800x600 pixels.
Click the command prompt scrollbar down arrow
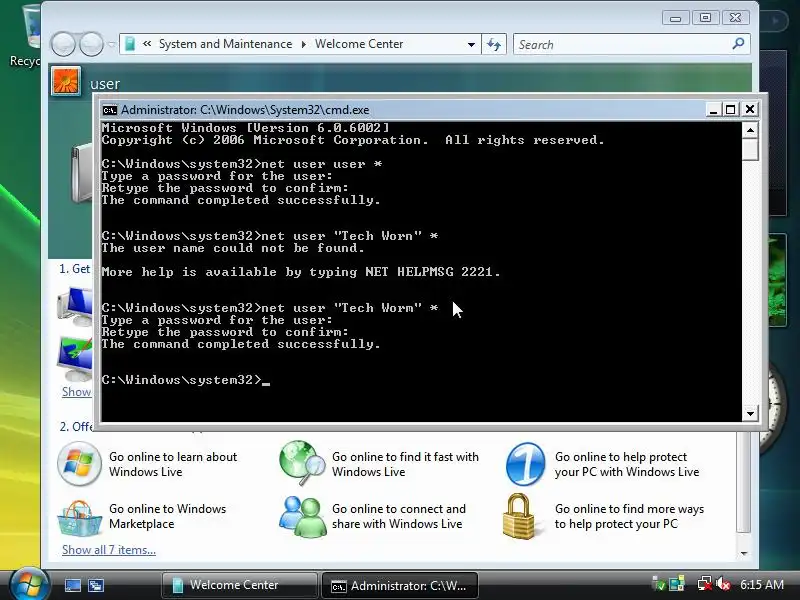tap(750, 414)
